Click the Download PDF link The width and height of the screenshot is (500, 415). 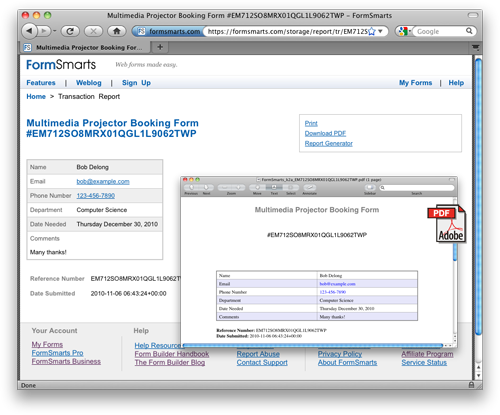[325, 133]
